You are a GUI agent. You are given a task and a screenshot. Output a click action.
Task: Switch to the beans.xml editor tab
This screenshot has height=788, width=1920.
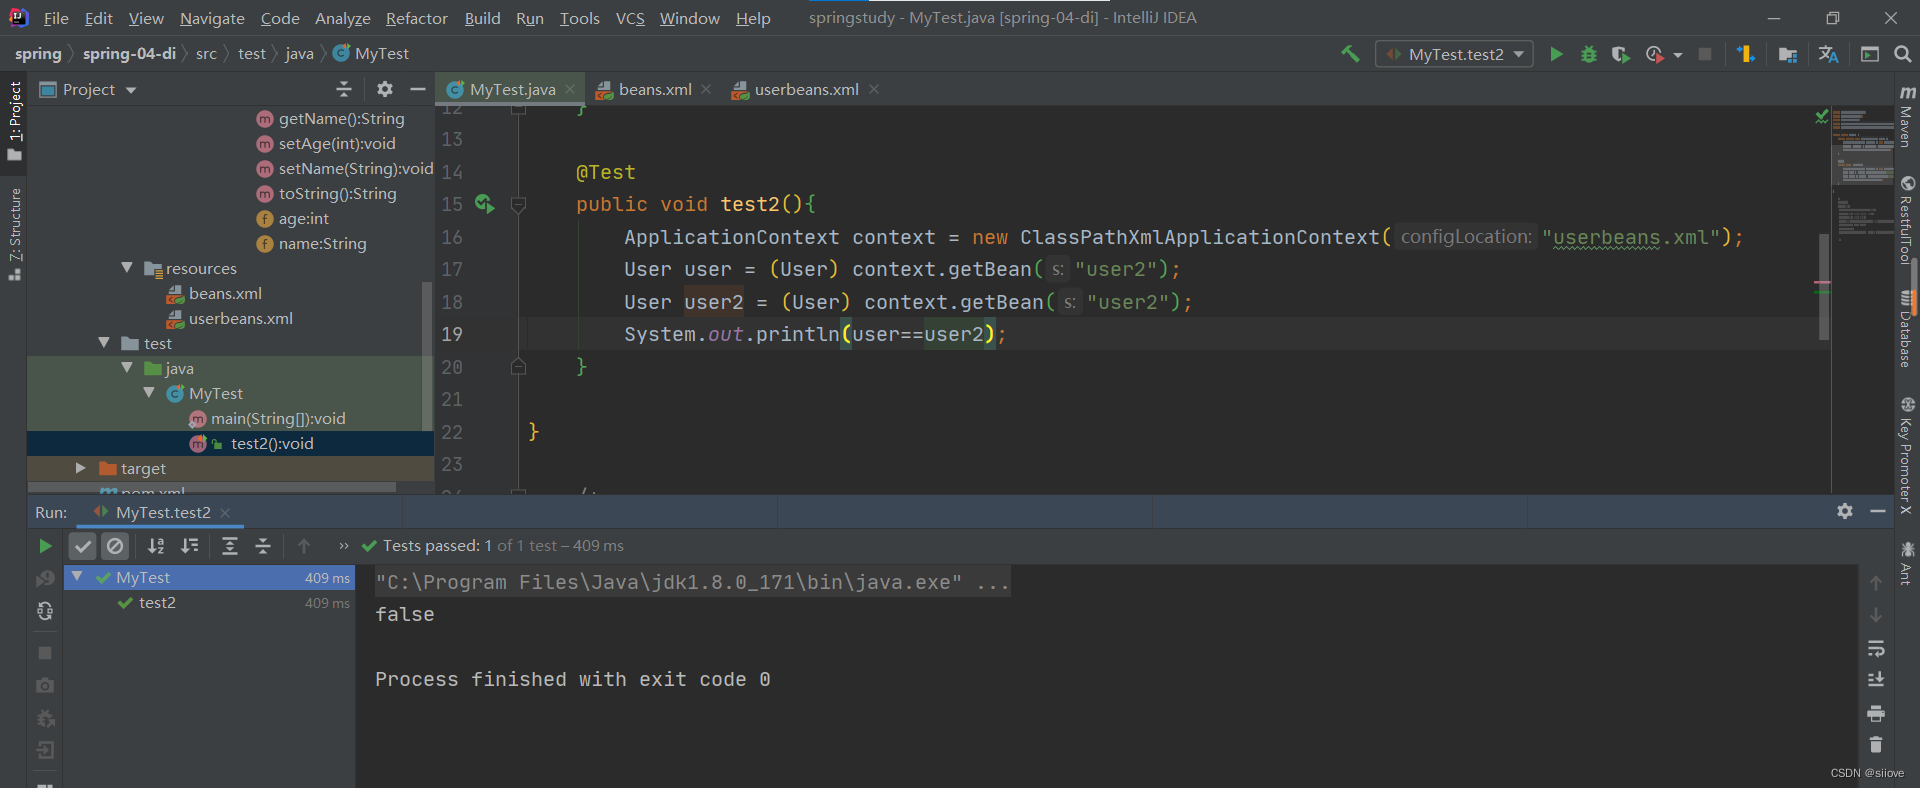(x=655, y=90)
